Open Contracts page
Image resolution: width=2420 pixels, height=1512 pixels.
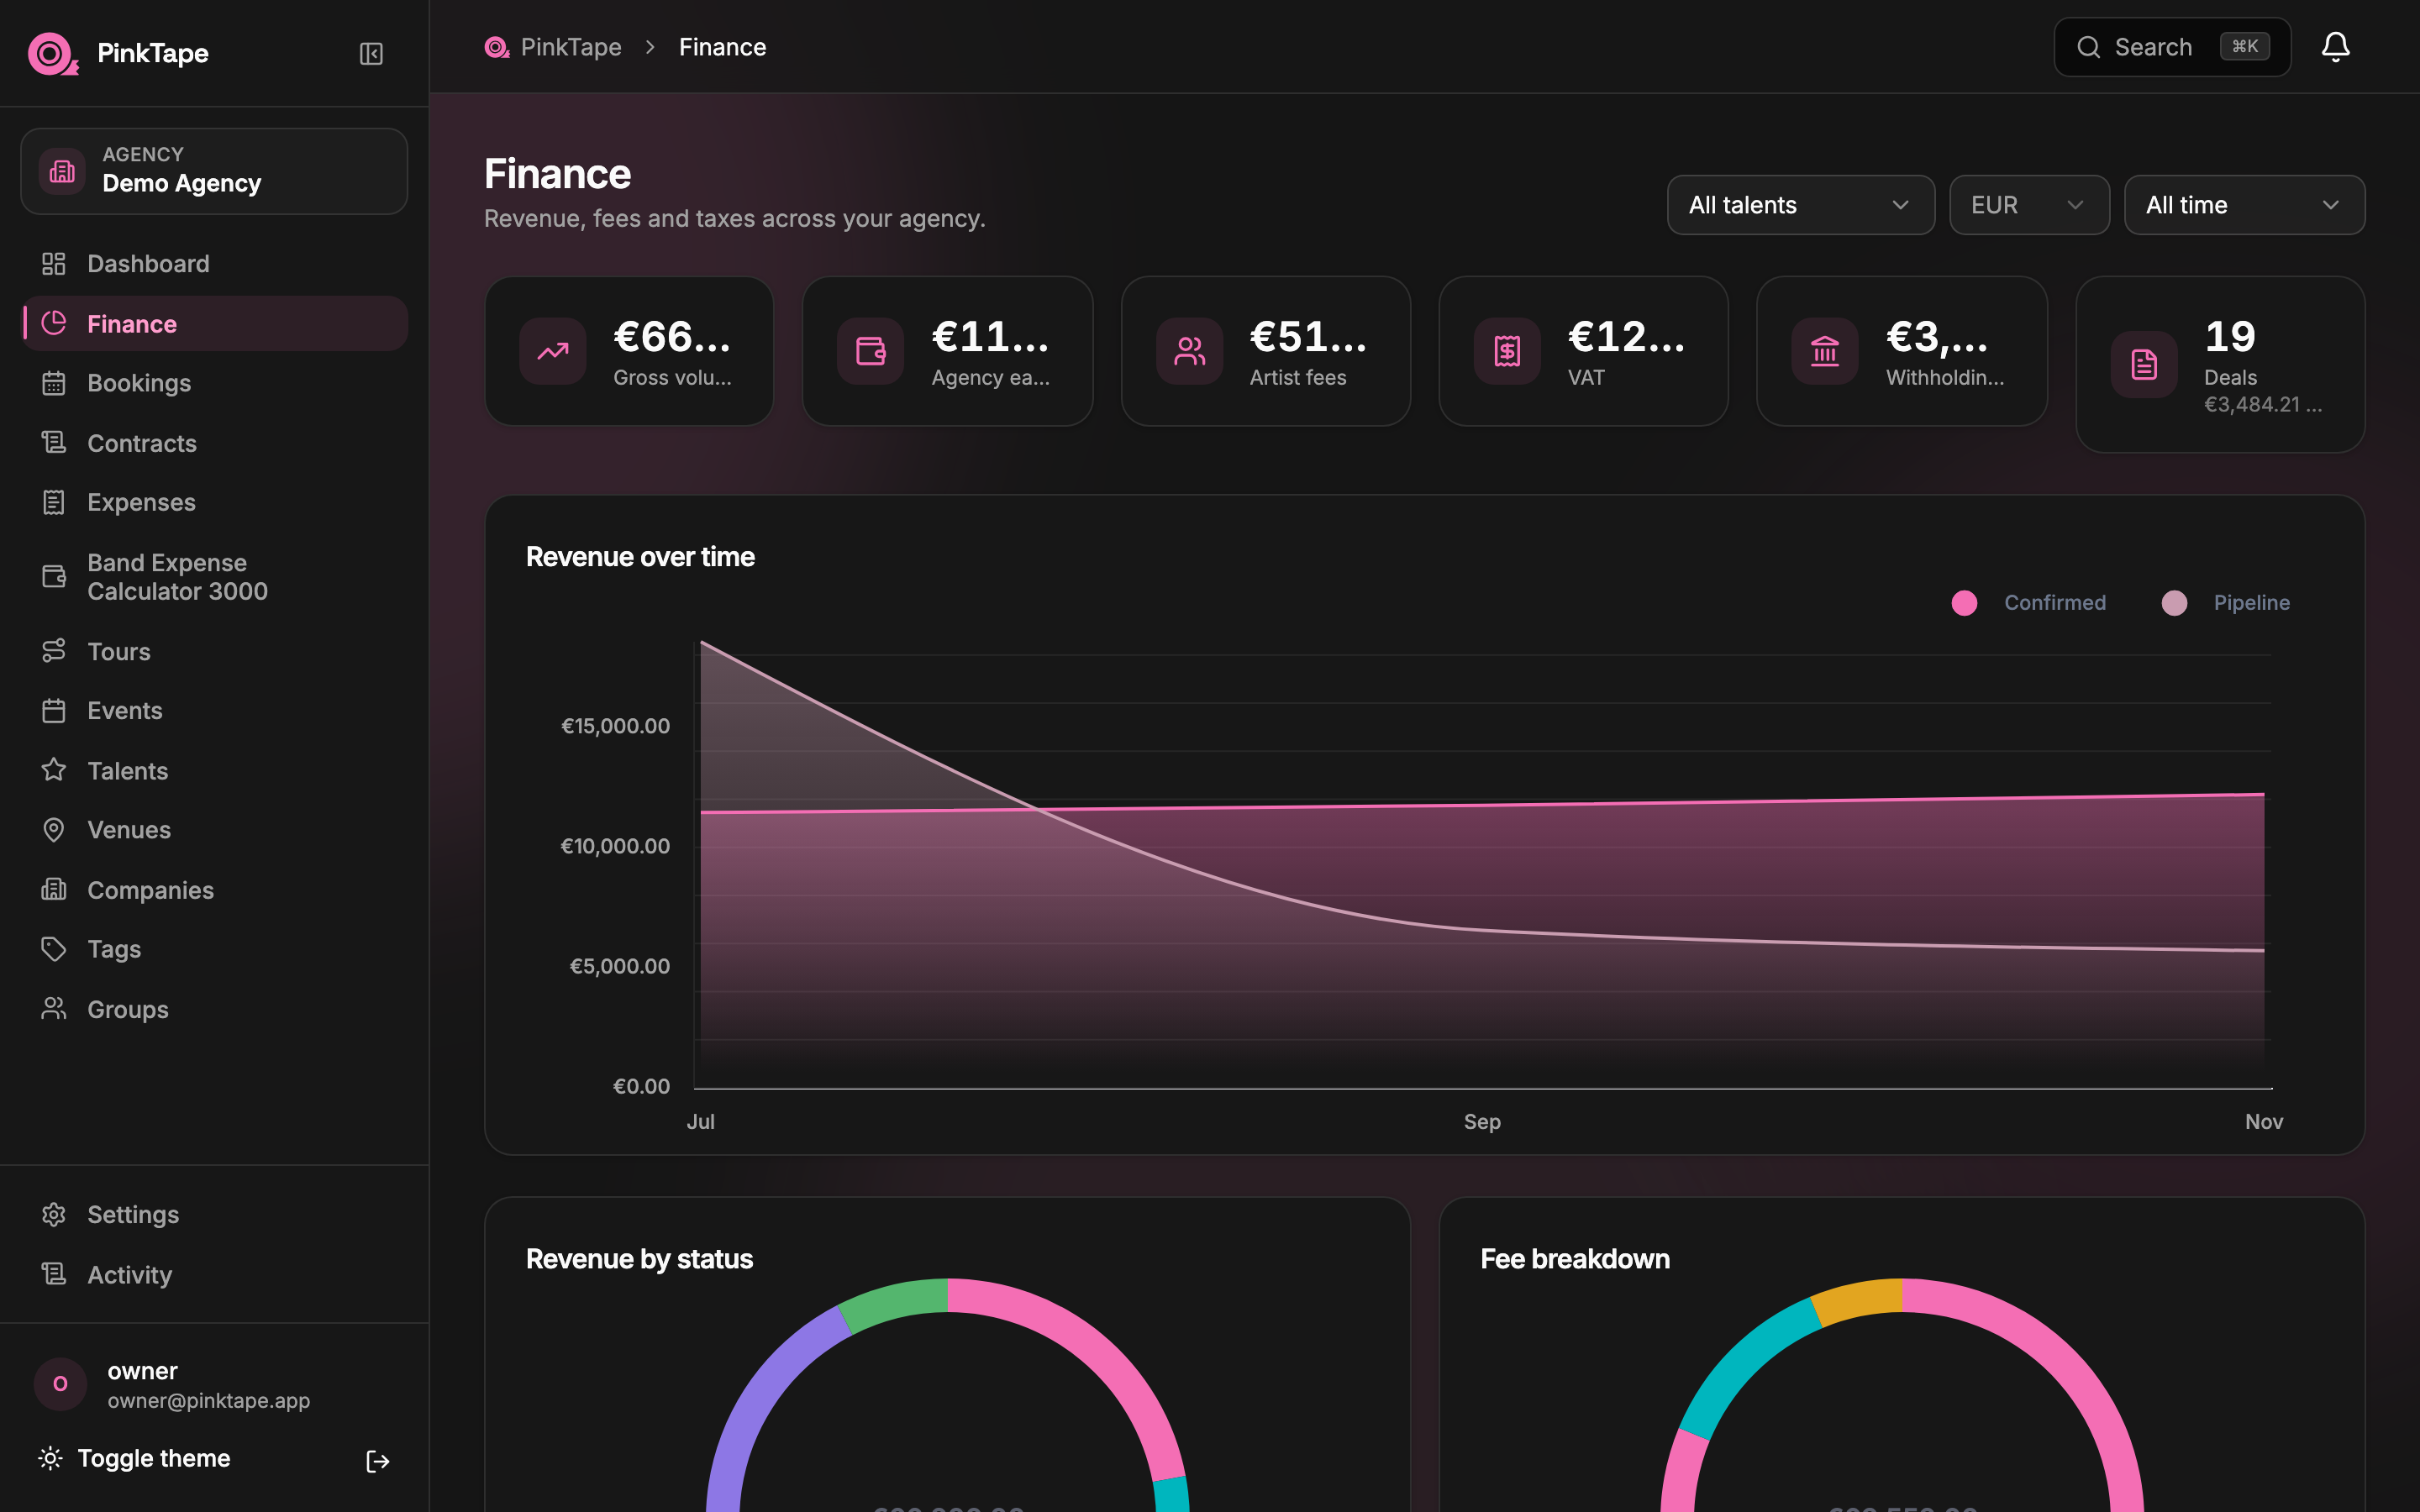[x=214, y=443]
